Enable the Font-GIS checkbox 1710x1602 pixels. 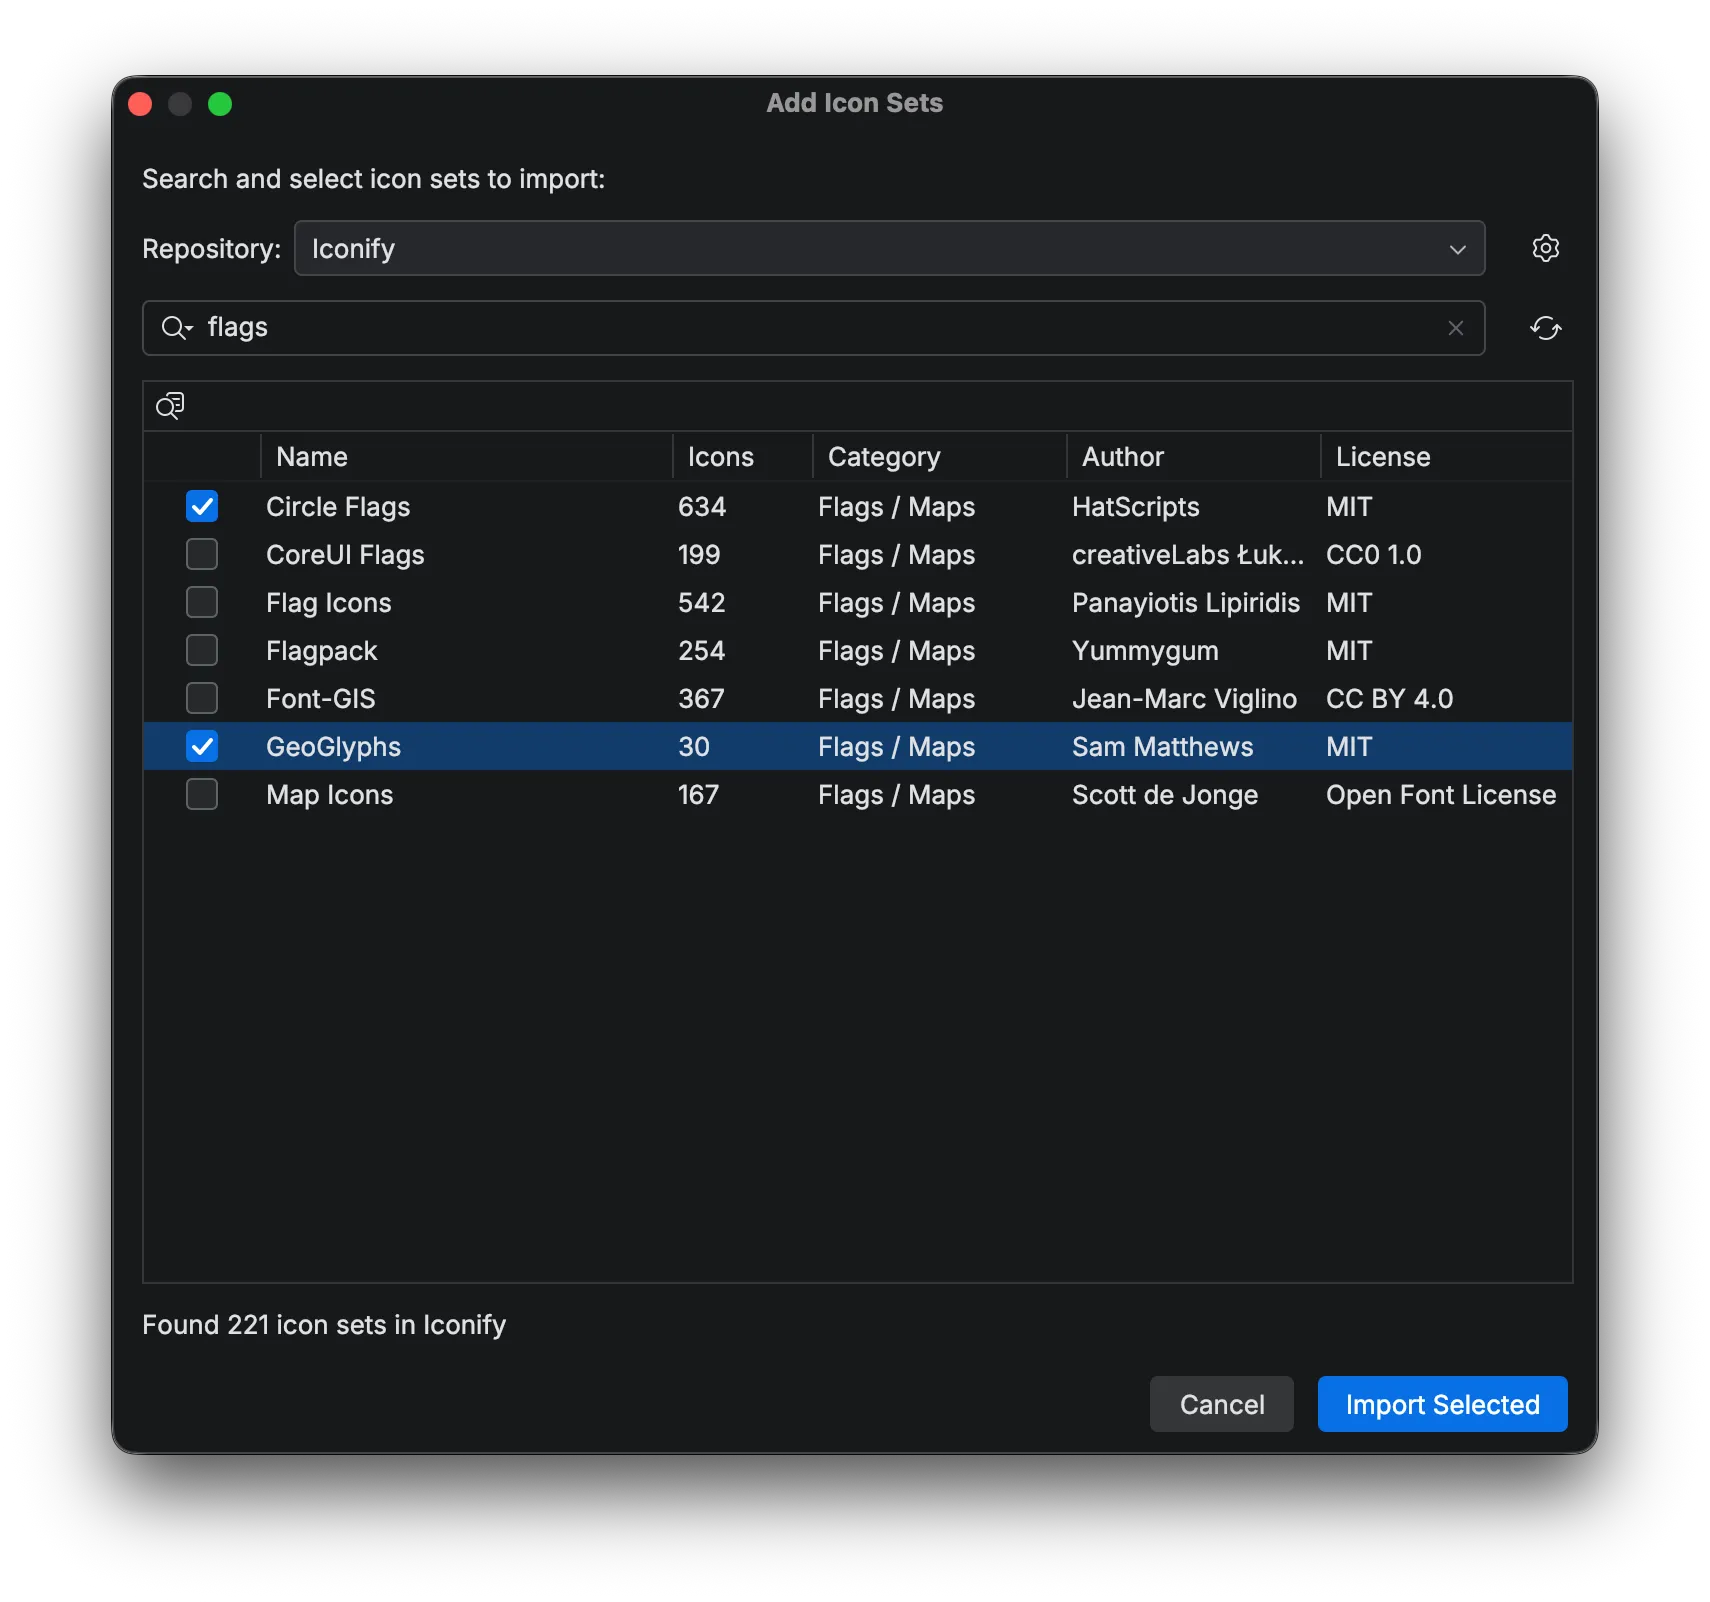(x=202, y=698)
